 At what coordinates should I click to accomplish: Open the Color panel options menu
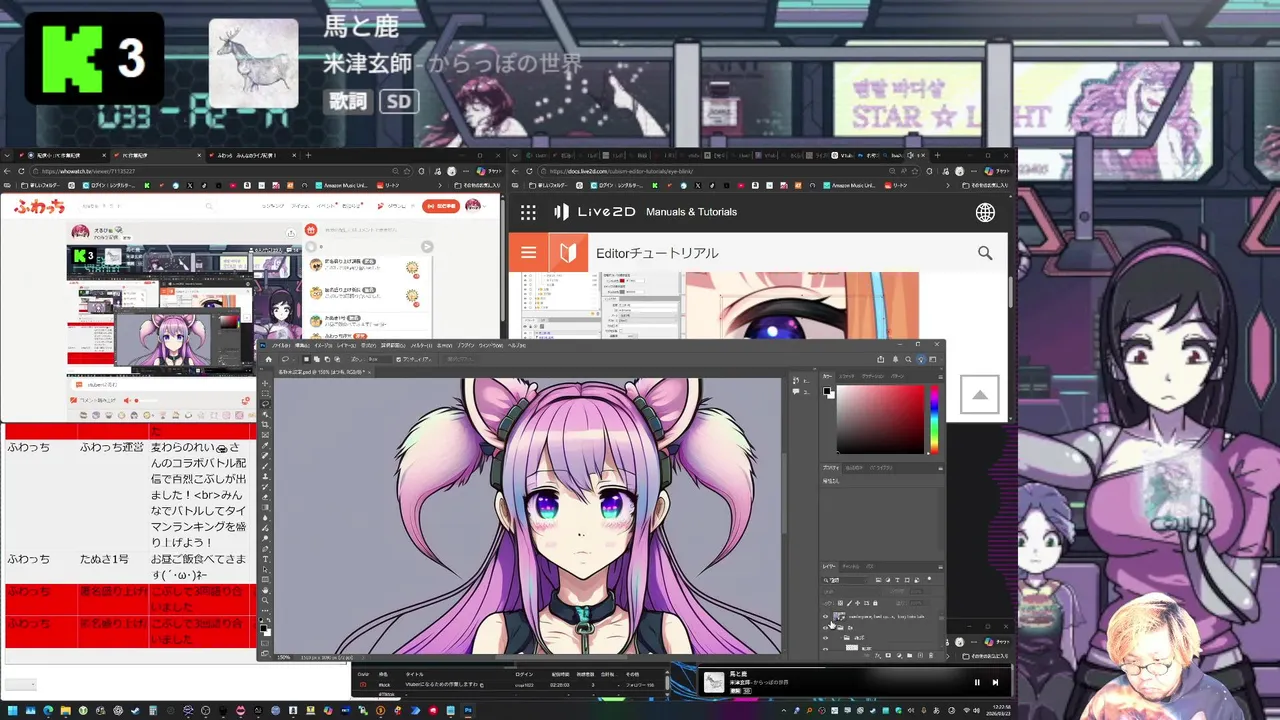(940, 377)
